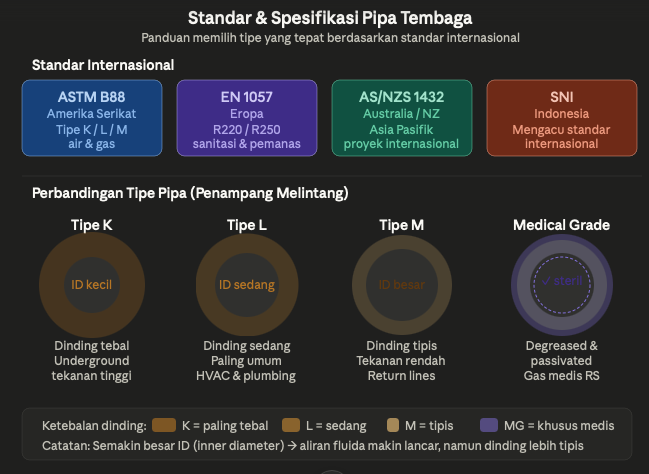The width and height of the screenshot is (649, 474).
Task: Click the steril checkmark label
Action: pos(562,281)
